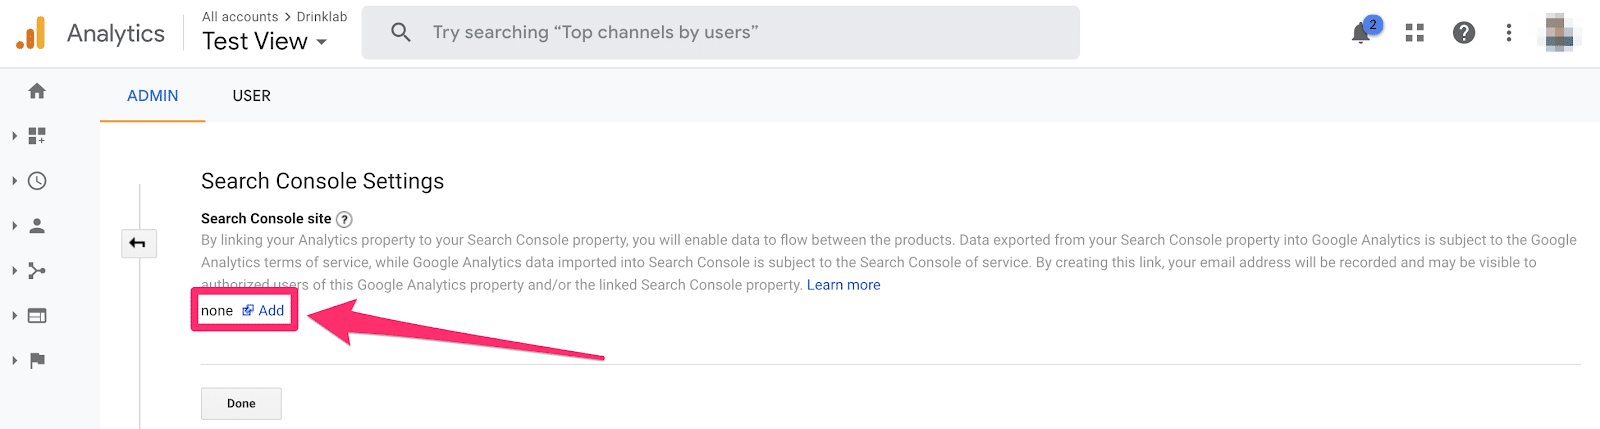Open the Audience person icon
Viewport: 1600px width, 429px height.
[37, 226]
